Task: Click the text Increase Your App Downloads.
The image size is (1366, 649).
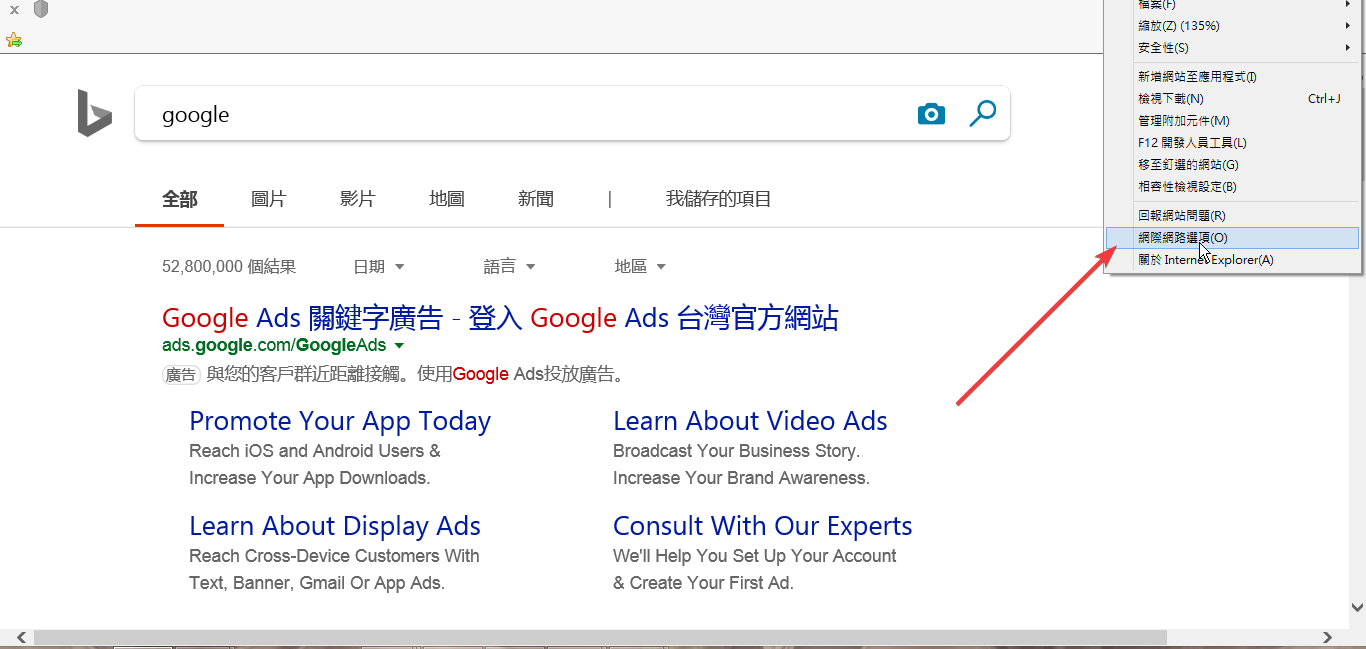Action: (310, 478)
